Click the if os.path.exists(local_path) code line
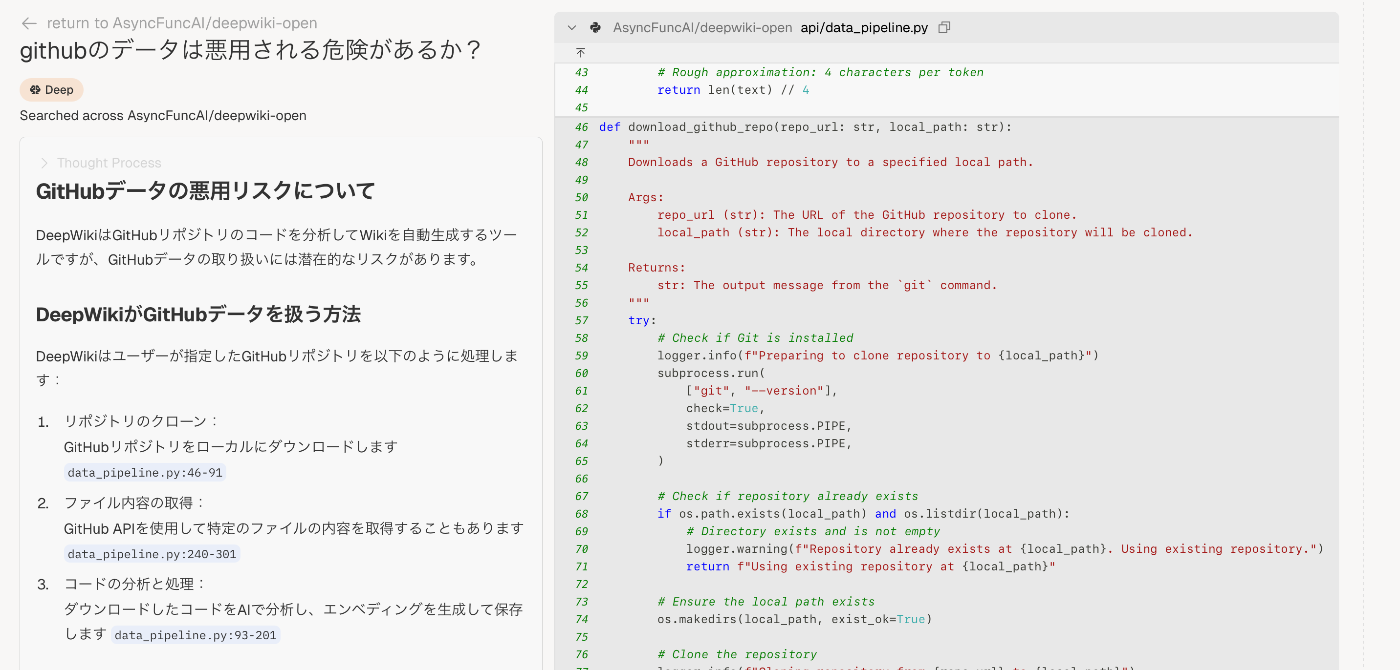Screen dimensions: 1400x670 click(x=863, y=514)
